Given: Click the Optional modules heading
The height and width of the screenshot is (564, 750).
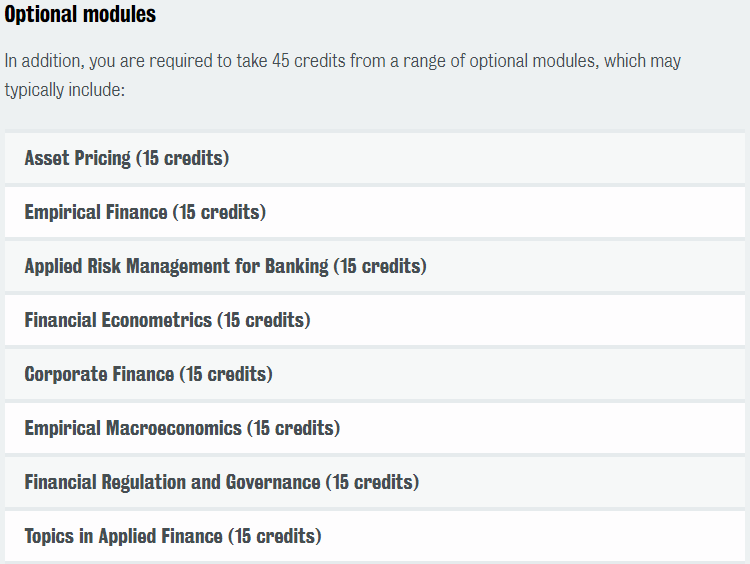Looking at the screenshot, I should 80,14.
